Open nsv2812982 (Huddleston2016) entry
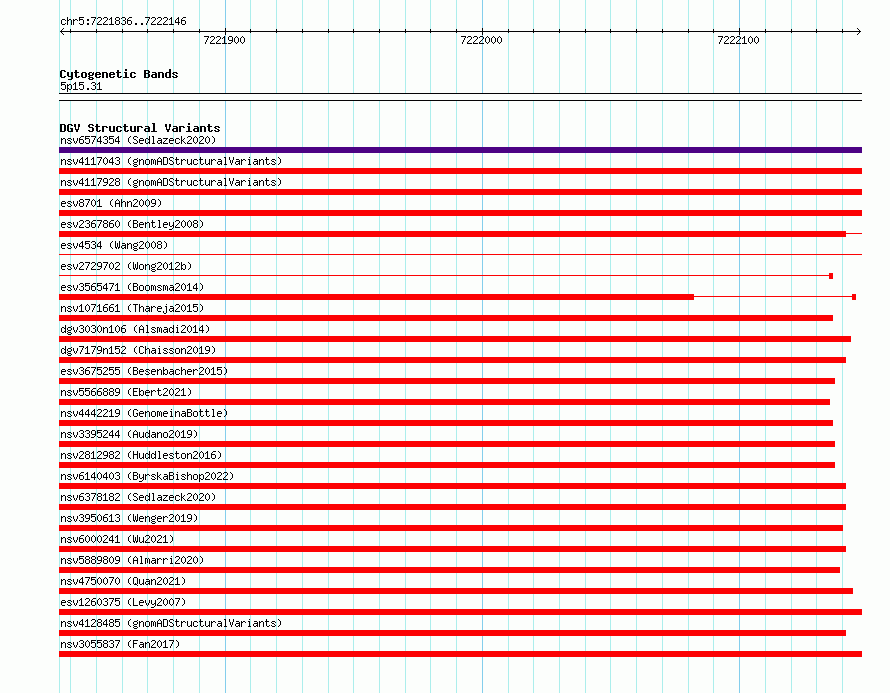 point(141,455)
